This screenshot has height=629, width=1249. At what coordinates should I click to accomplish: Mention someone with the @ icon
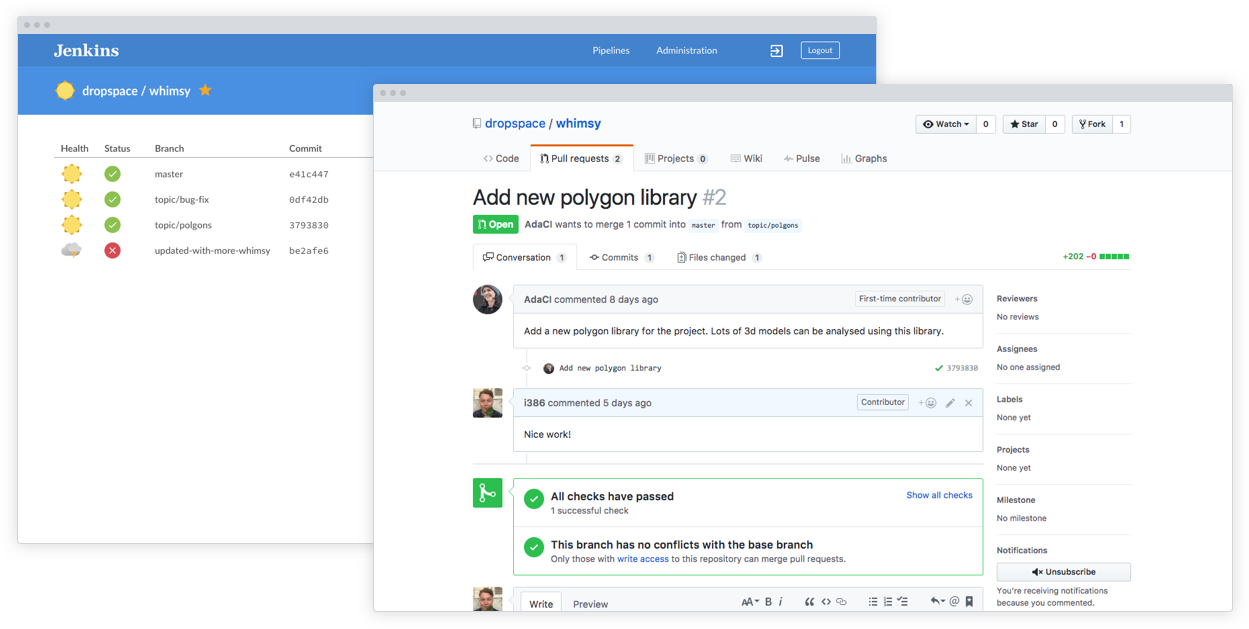(x=953, y=602)
